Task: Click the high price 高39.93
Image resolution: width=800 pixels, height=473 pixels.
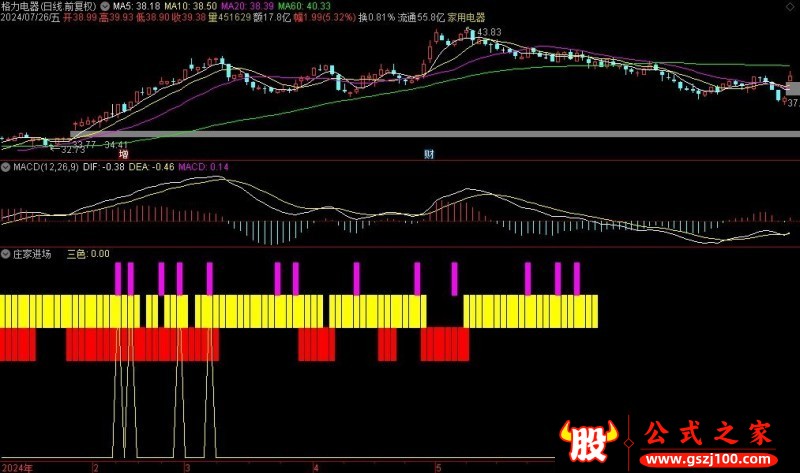Action: click(x=116, y=17)
